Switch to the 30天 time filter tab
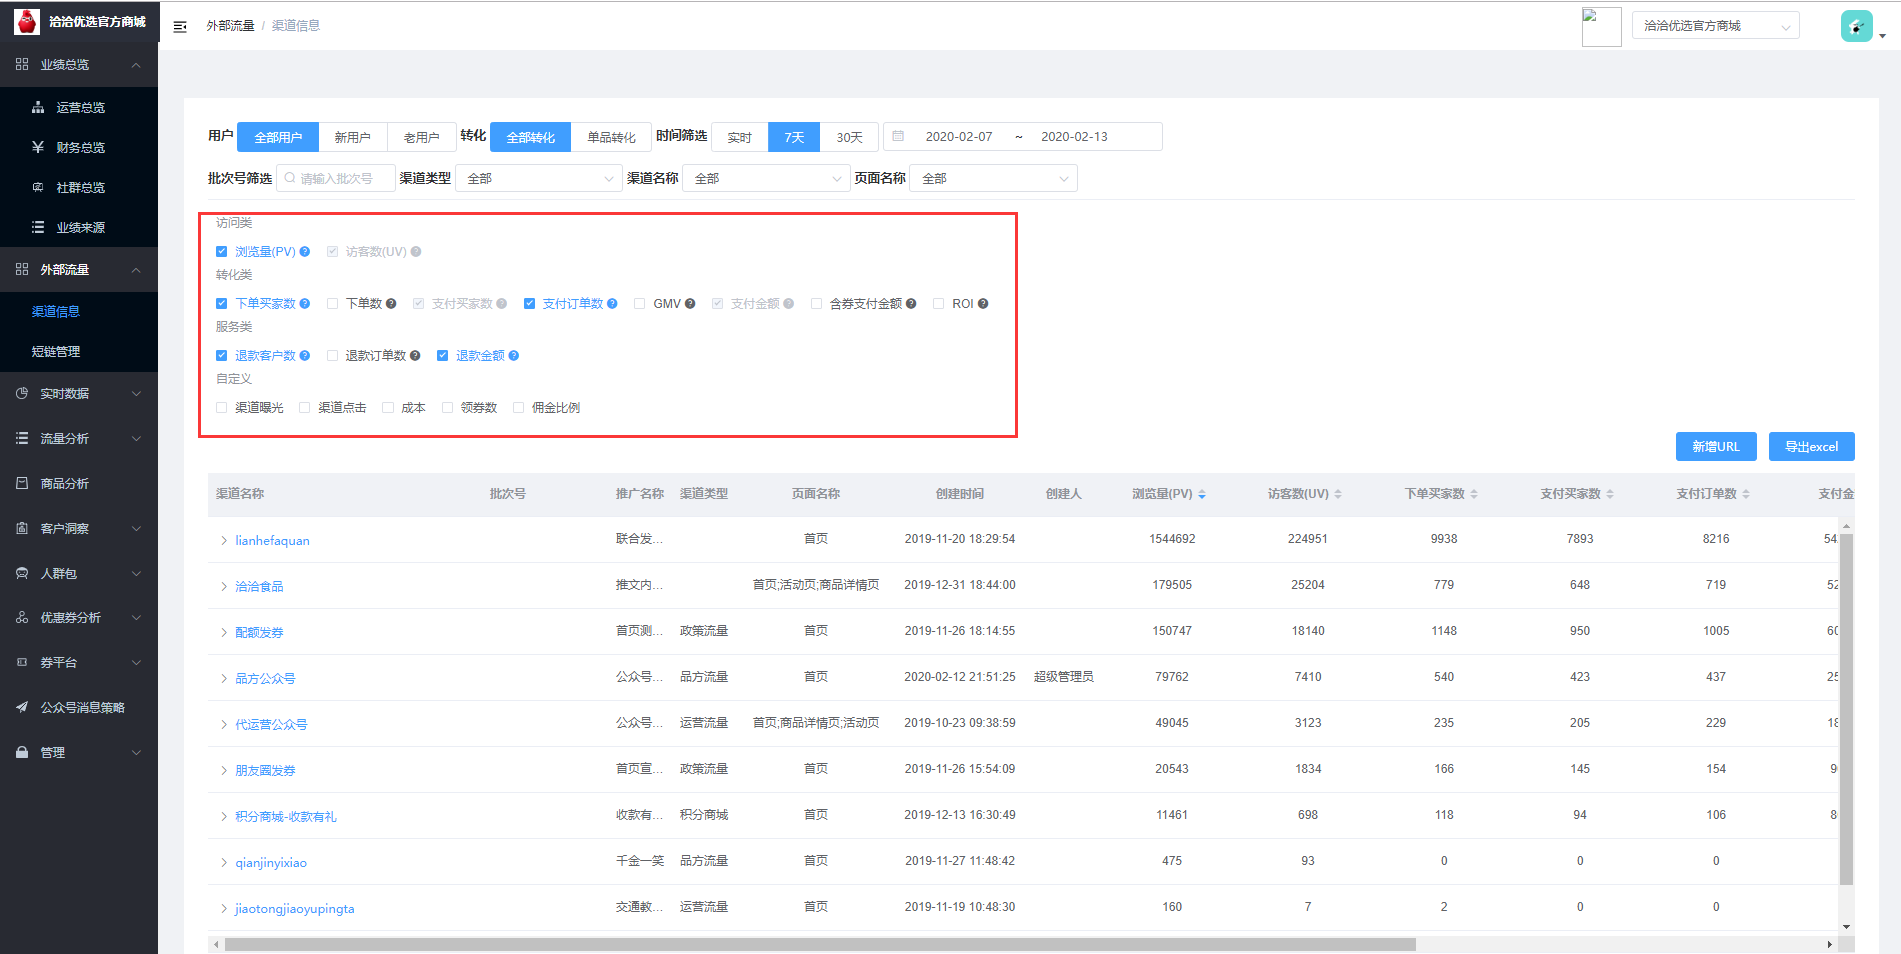The height and width of the screenshot is (954, 1901). (849, 137)
